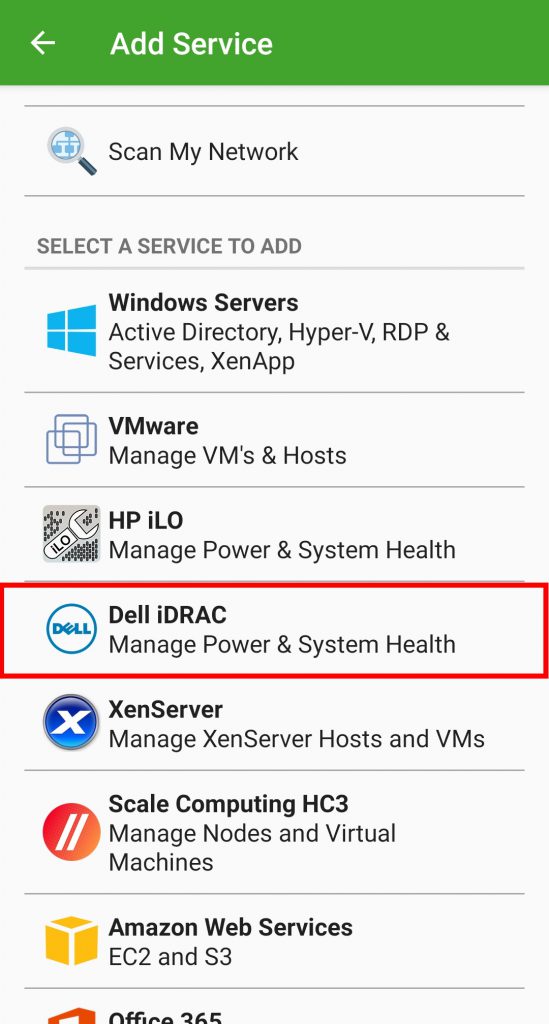The image size is (549, 1024).
Task: Select Scale Computing HC3 entry
Action: (274, 831)
